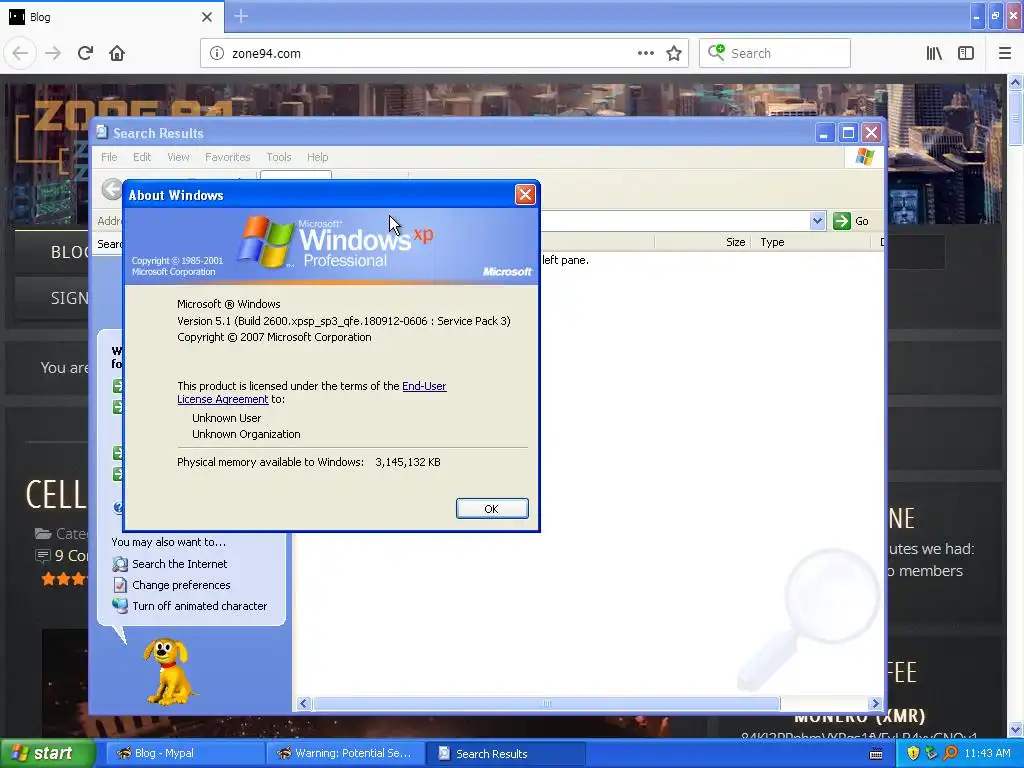1024x768 pixels.
Task: Click the browser Search box
Action: (775, 54)
